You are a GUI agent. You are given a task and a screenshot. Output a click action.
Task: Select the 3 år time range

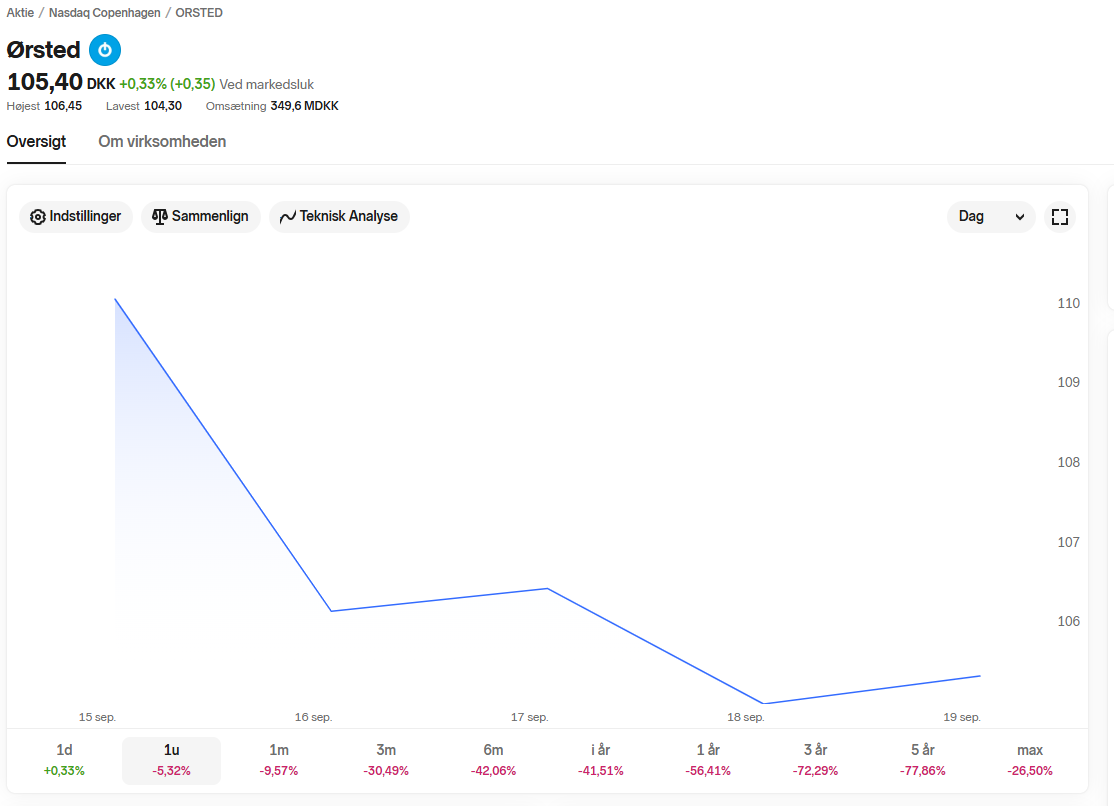tap(815, 760)
